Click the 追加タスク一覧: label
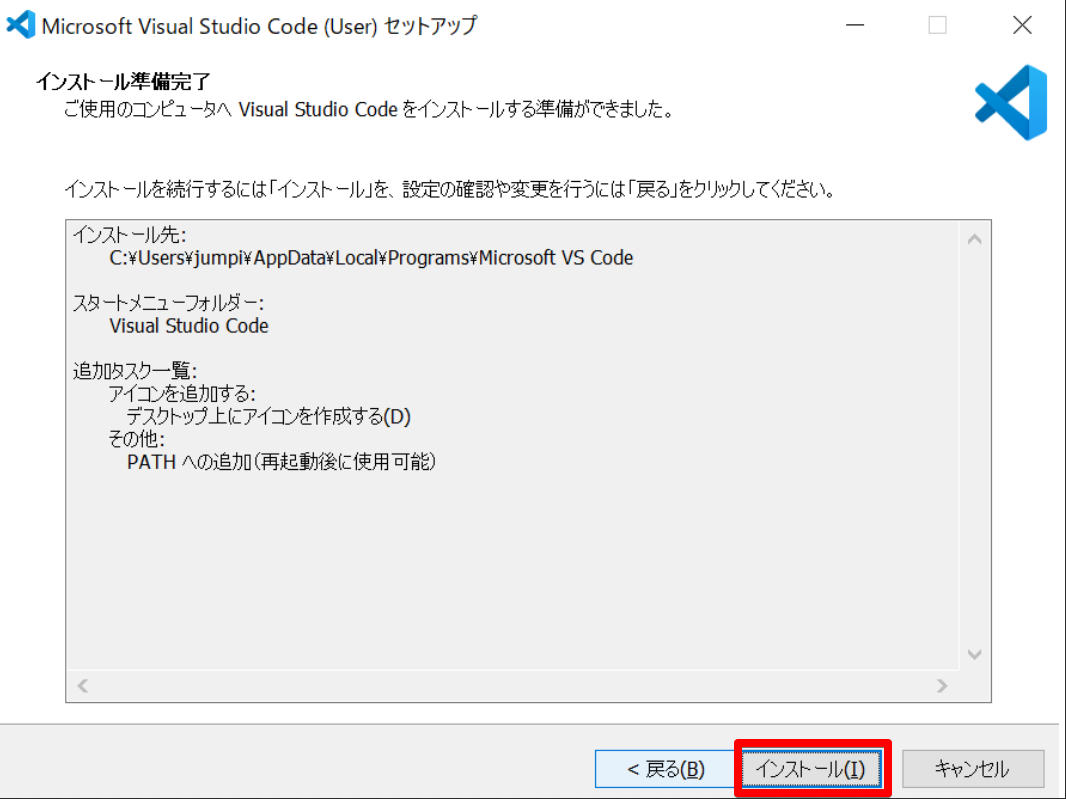The width and height of the screenshot is (1066, 799). point(135,371)
